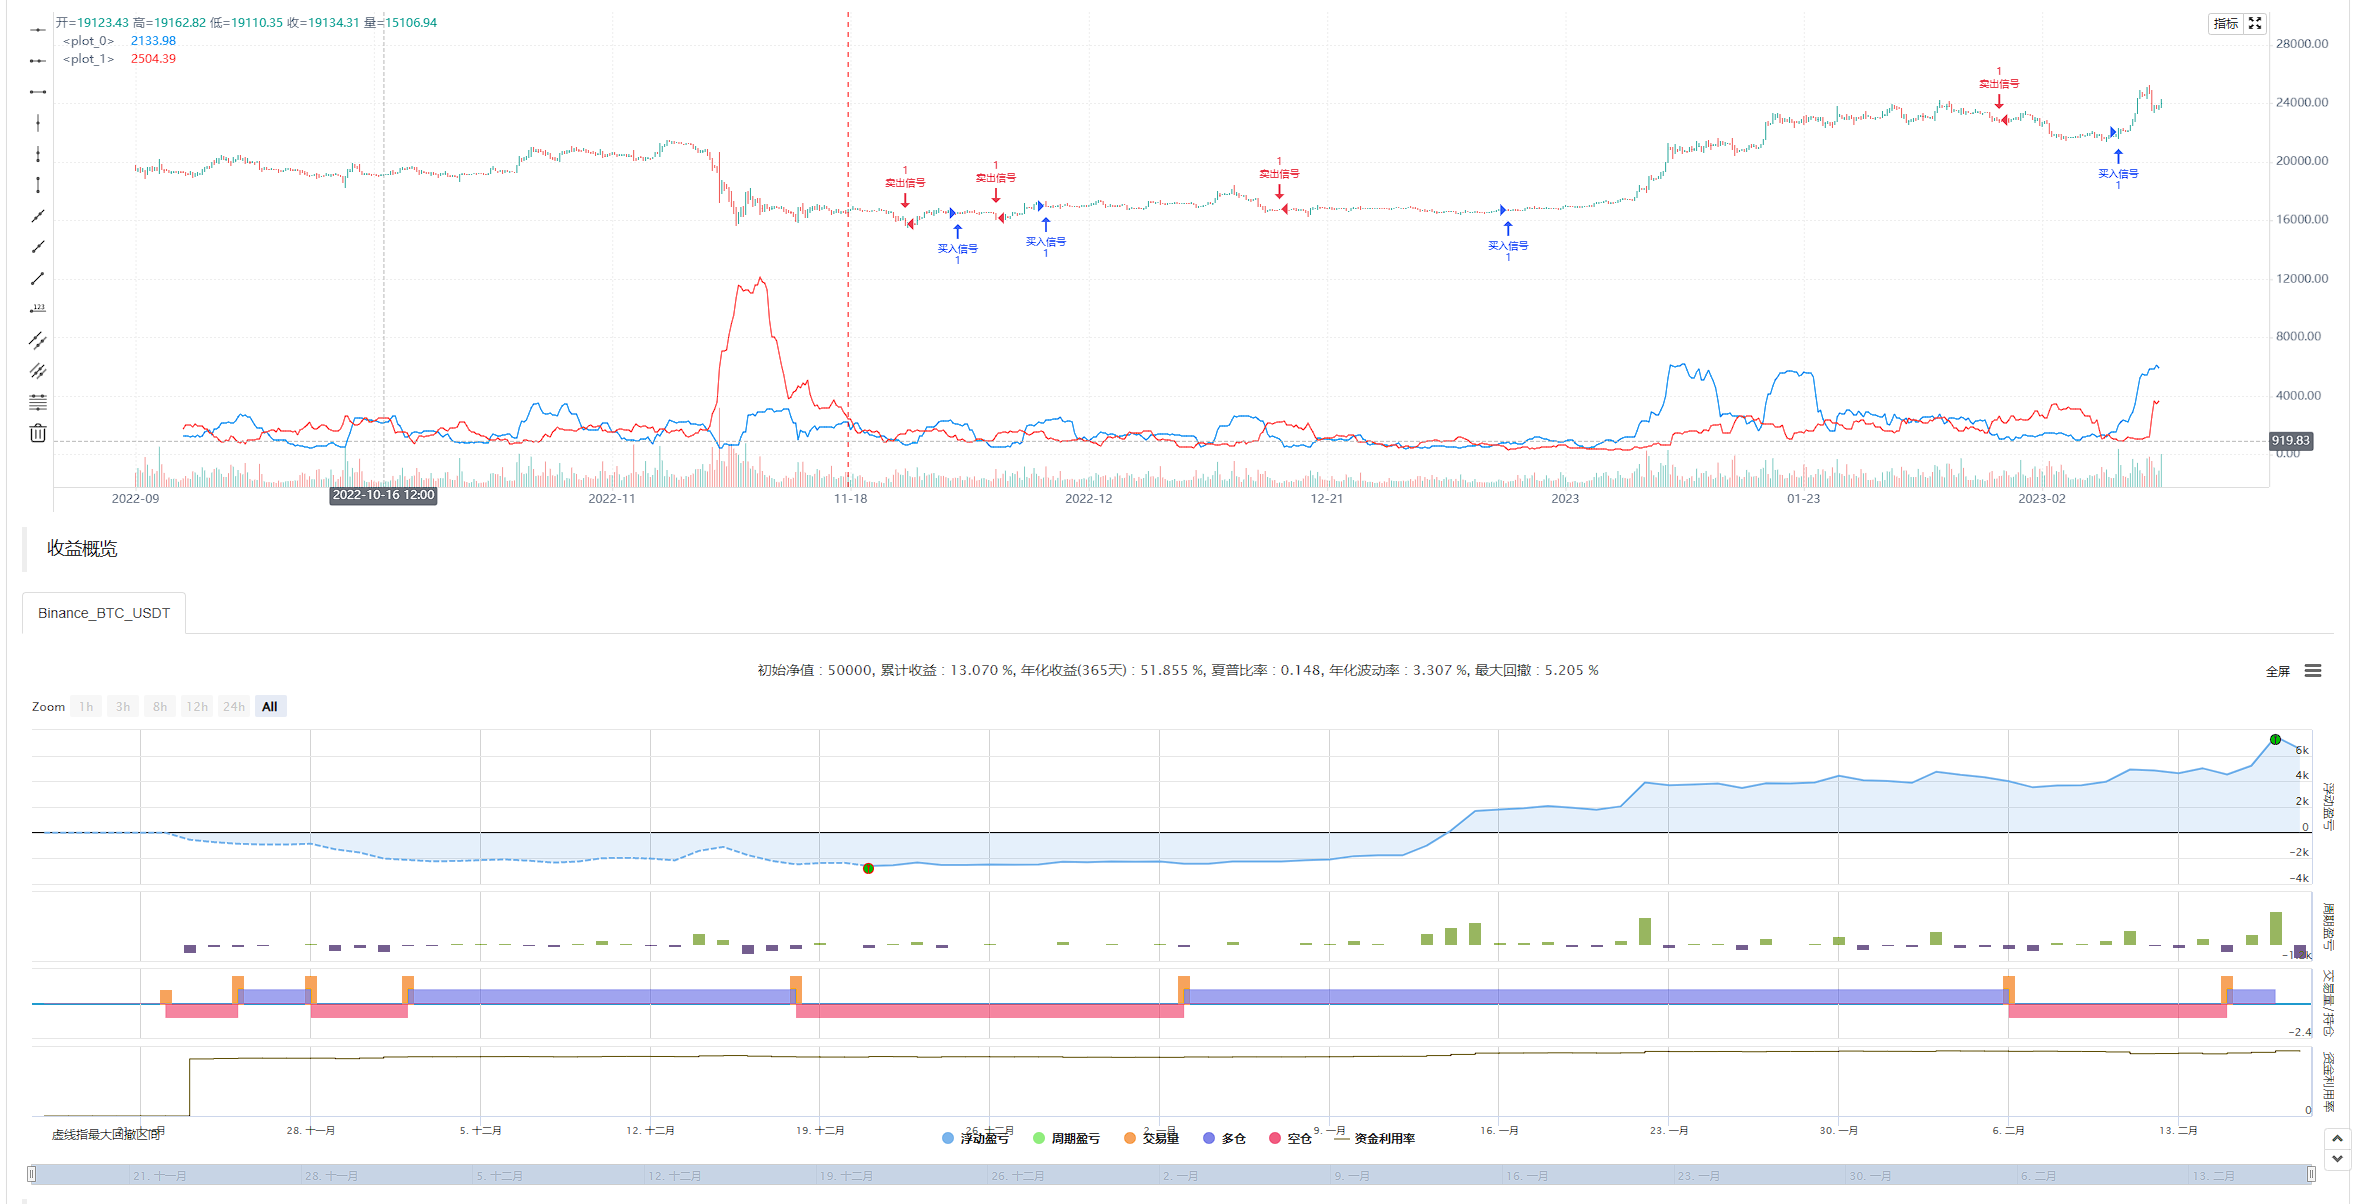Select the vertical line drawing tool
The height and width of the screenshot is (1204, 2361).
(37, 123)
